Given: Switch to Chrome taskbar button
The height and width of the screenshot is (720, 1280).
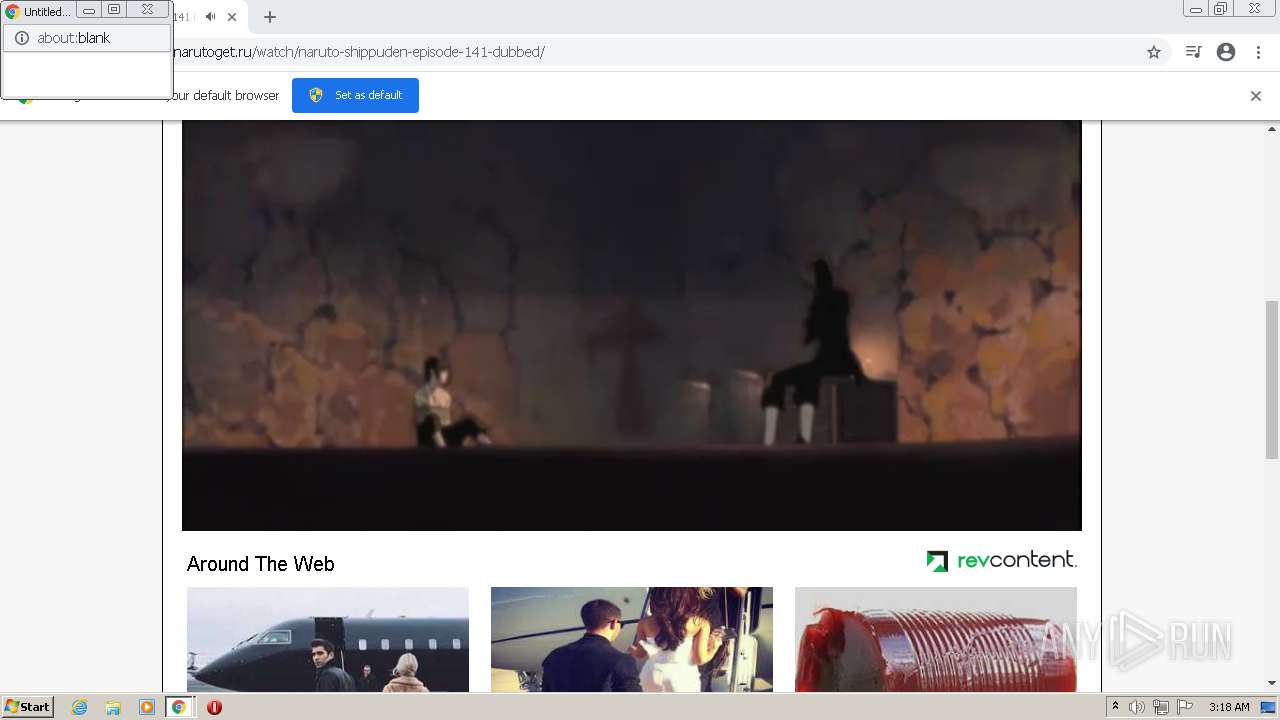Looking at the screenshot, I should click(179, 707).
